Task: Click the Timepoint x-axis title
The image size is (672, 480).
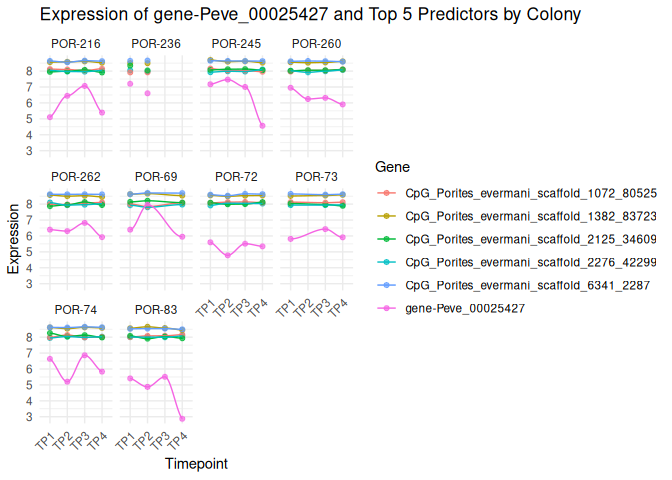Action: [196, 463]
